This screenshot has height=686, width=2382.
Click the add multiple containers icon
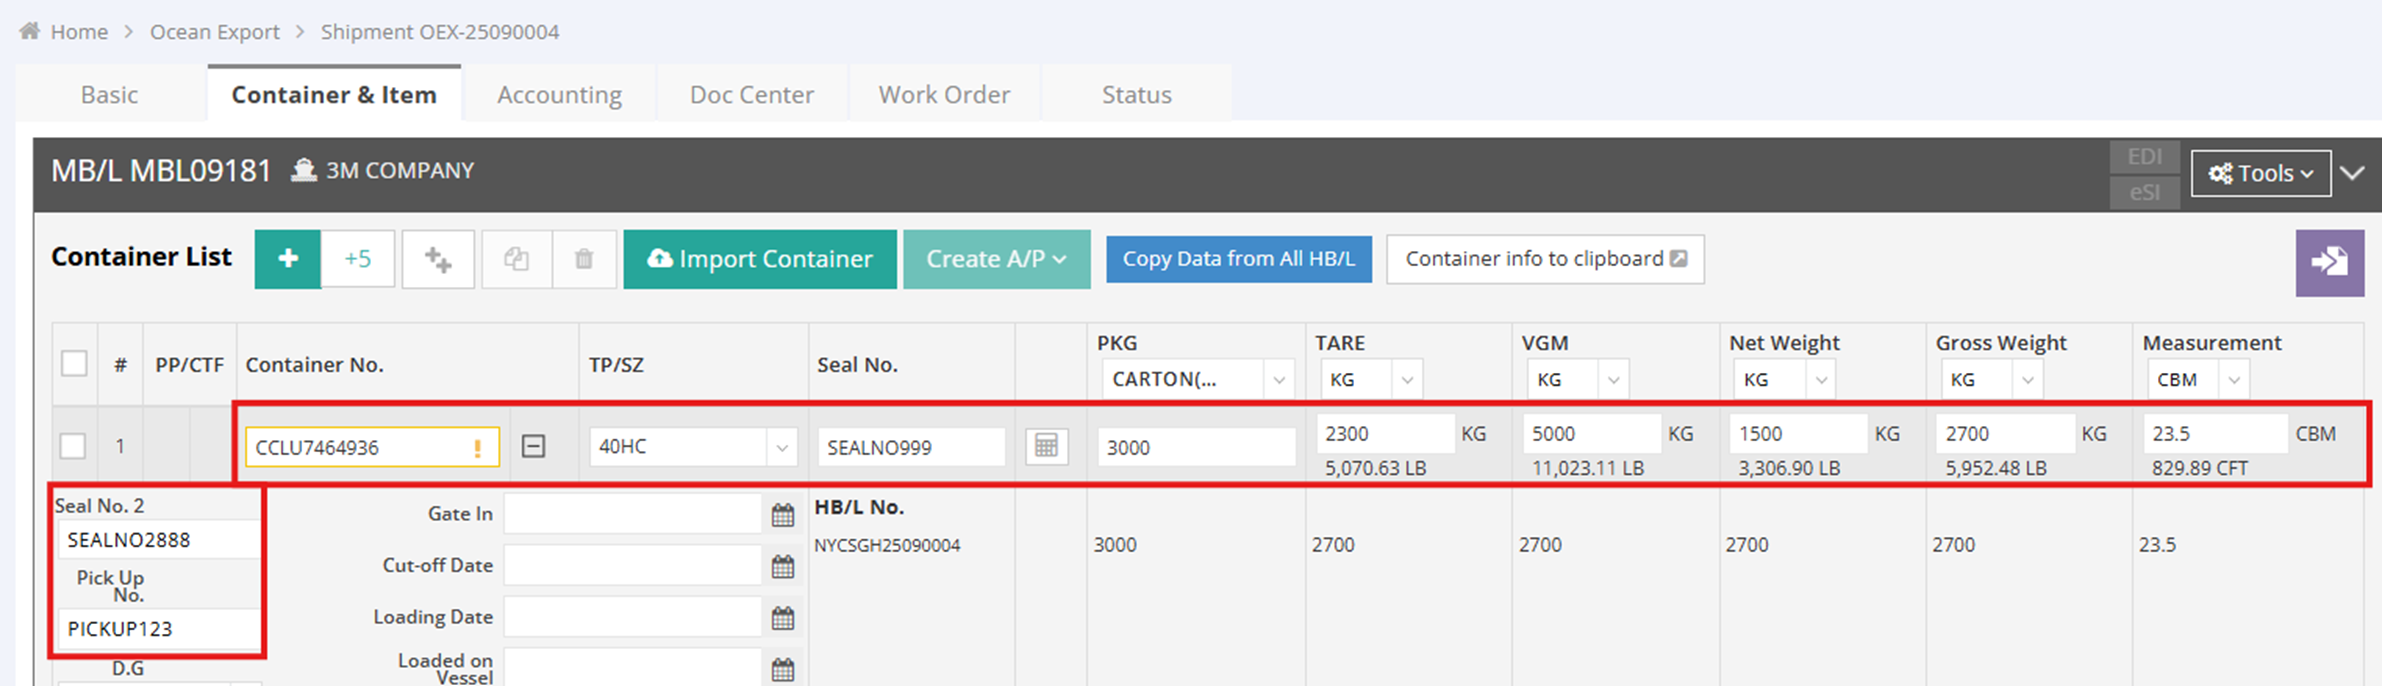point(438,259)
